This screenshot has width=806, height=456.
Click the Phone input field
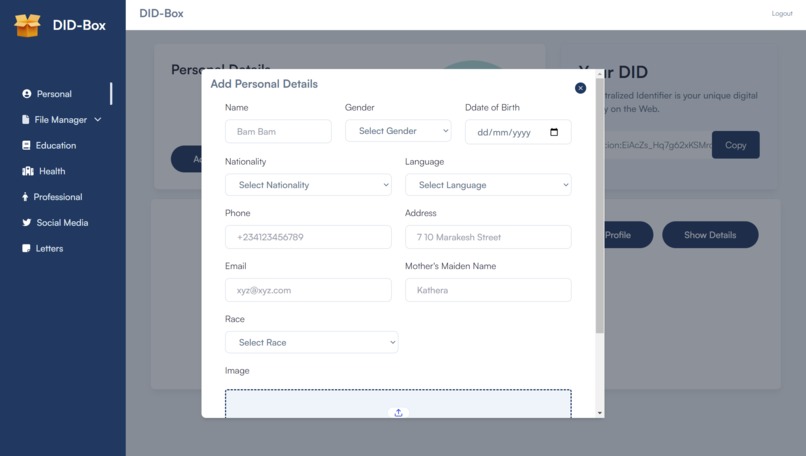pos(308,237)
